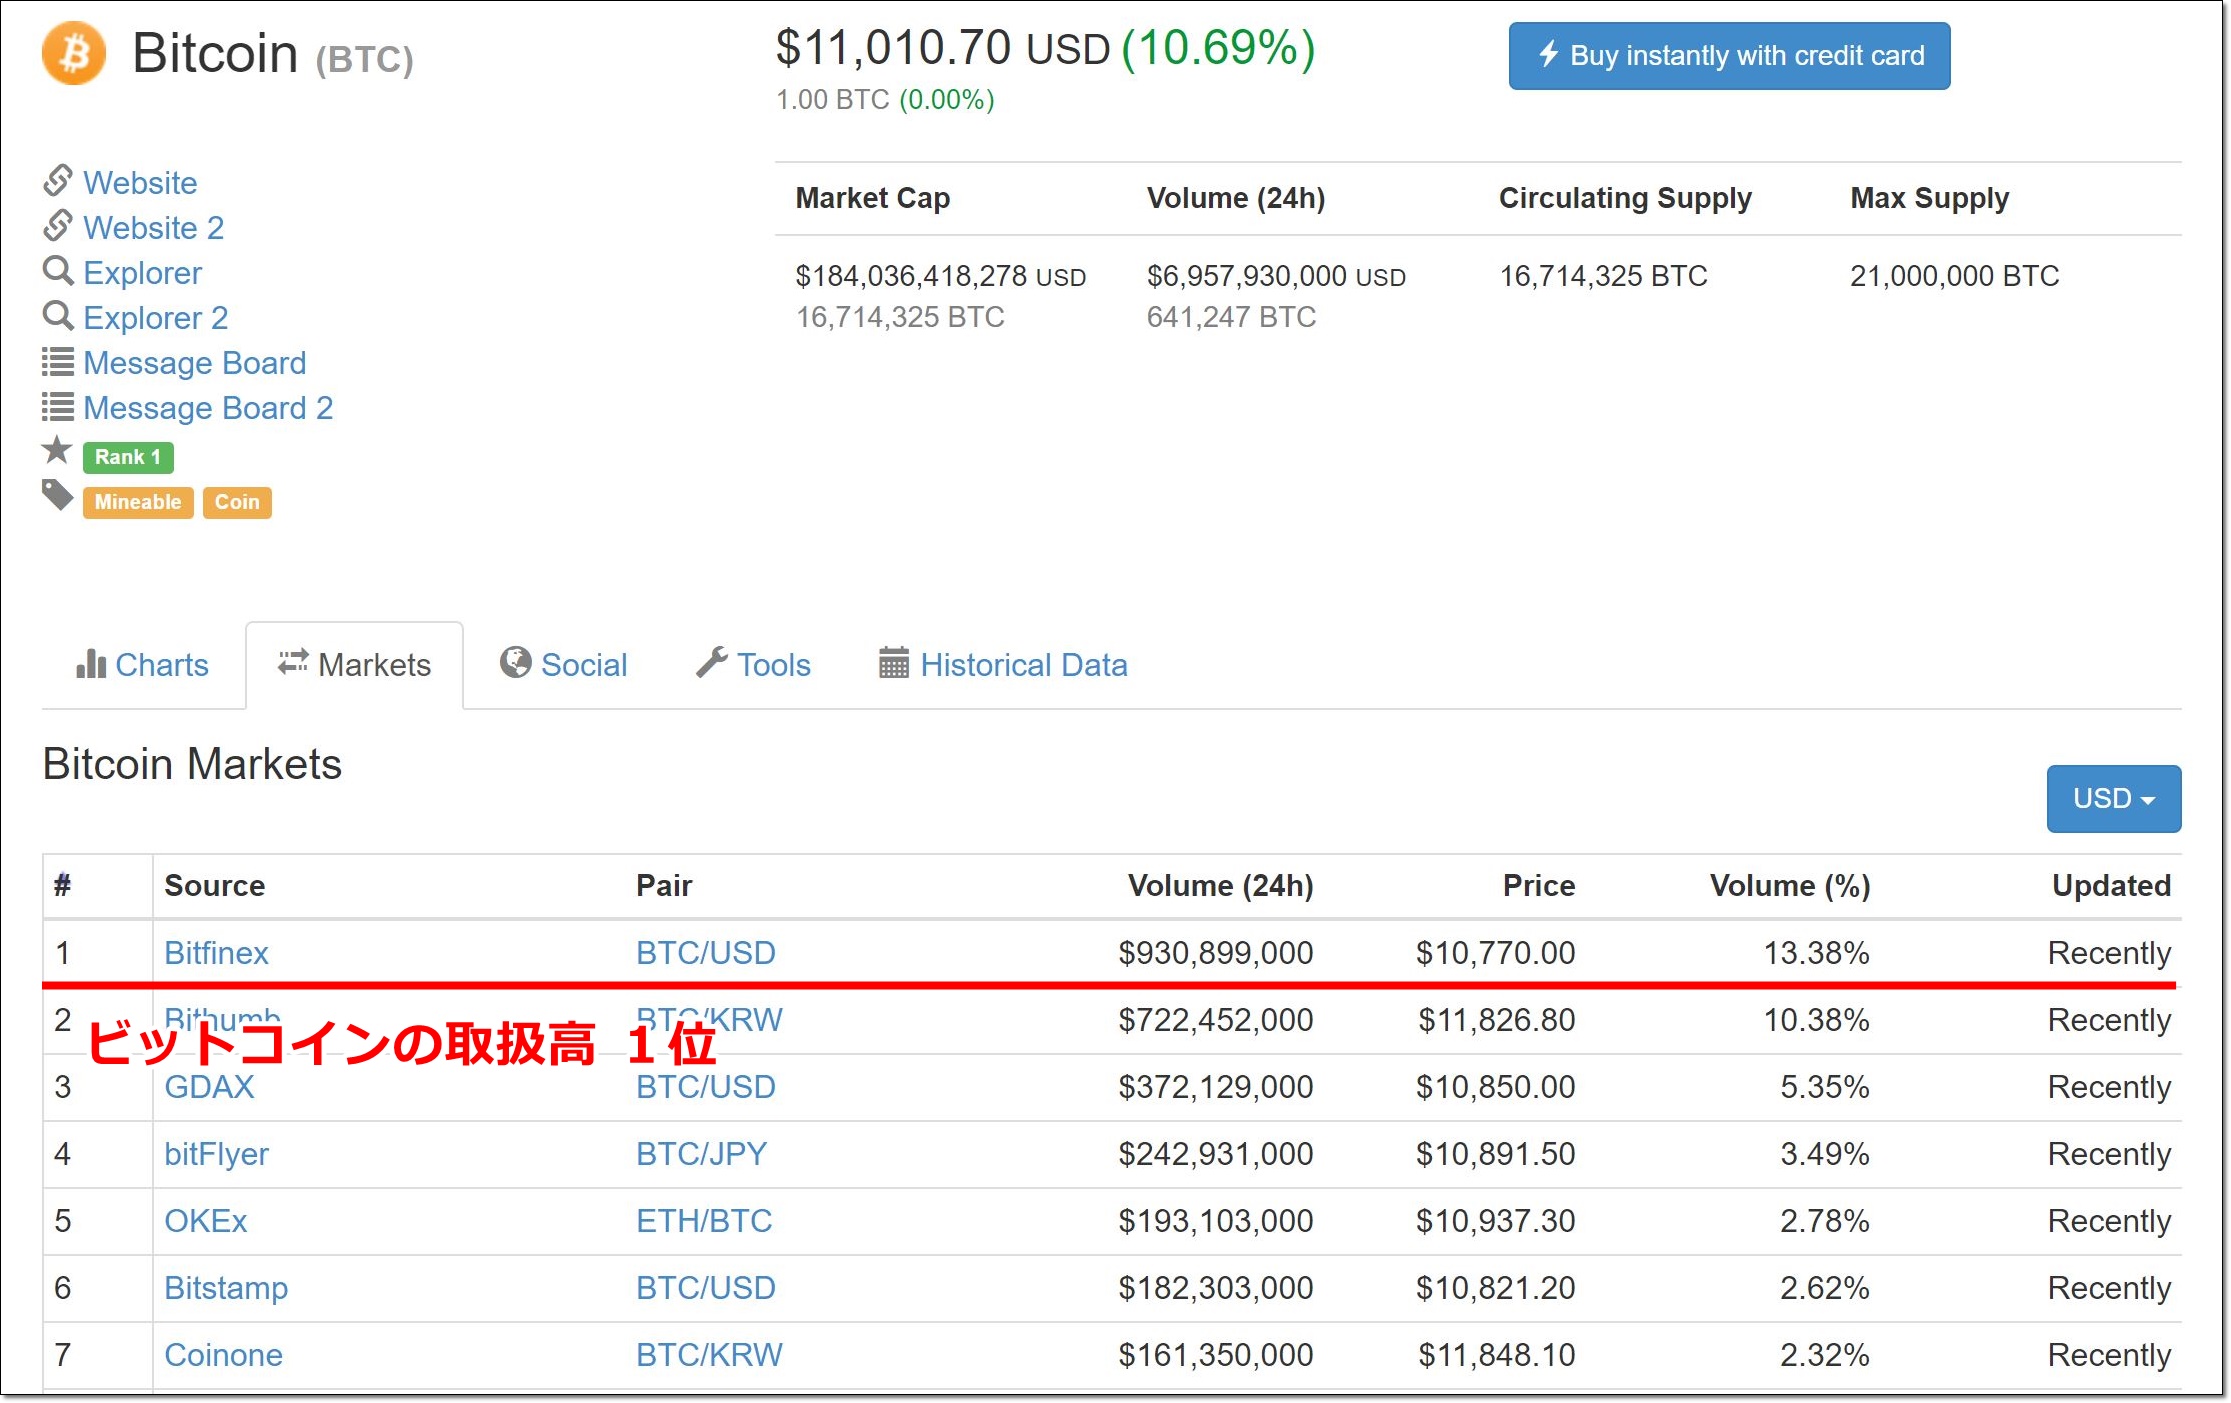Click the star icon next to Rank 1
The image size is (2231, 1403).
(x=57, y=451)
